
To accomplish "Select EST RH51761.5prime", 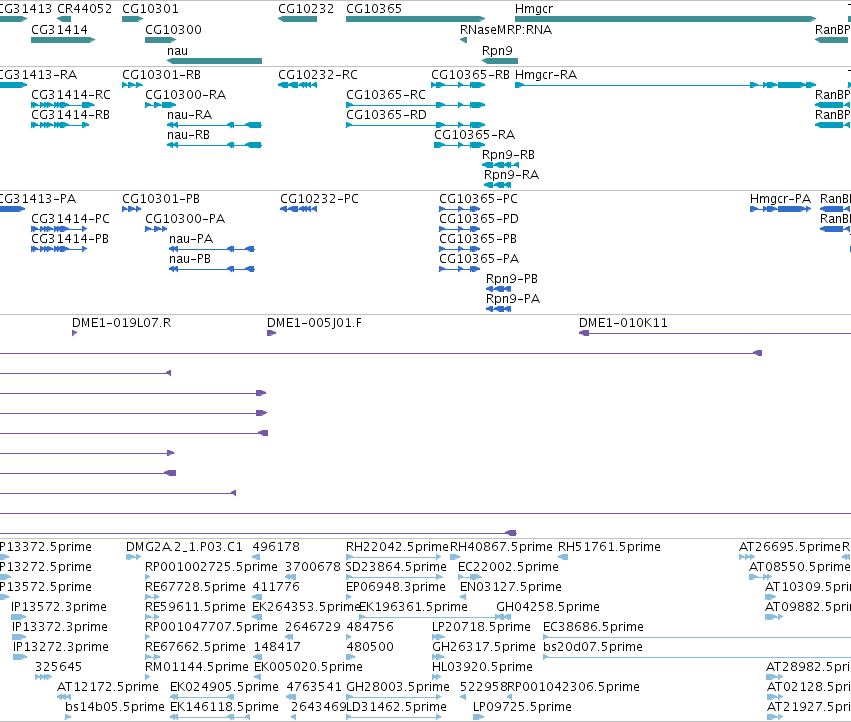I will (563, 557).
